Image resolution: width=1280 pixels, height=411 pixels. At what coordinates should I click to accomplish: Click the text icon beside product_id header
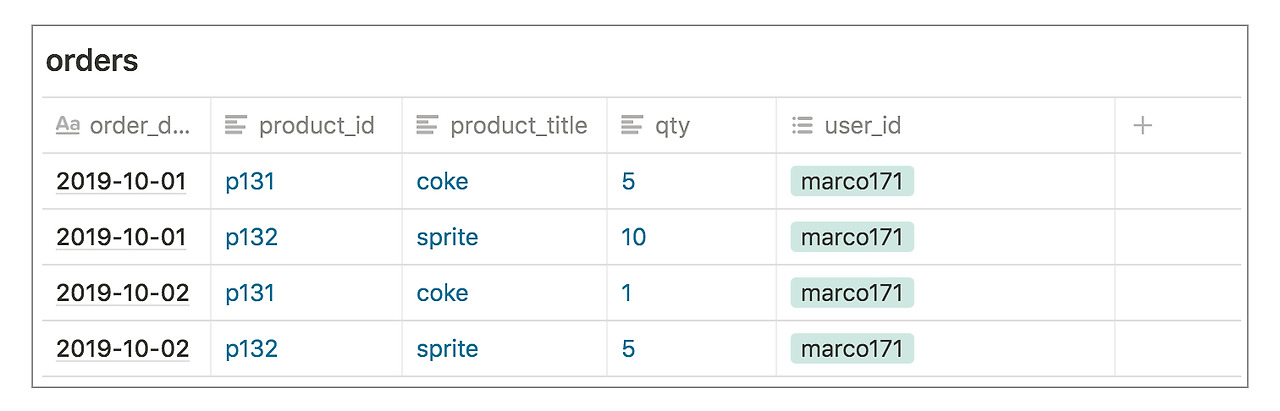coord(236,126)
